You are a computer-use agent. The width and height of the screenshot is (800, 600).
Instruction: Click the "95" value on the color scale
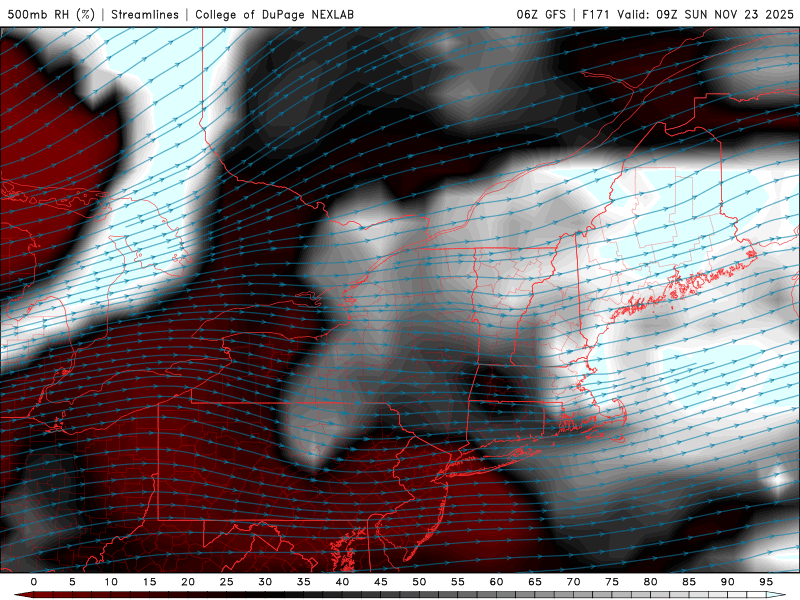point(766,582)
